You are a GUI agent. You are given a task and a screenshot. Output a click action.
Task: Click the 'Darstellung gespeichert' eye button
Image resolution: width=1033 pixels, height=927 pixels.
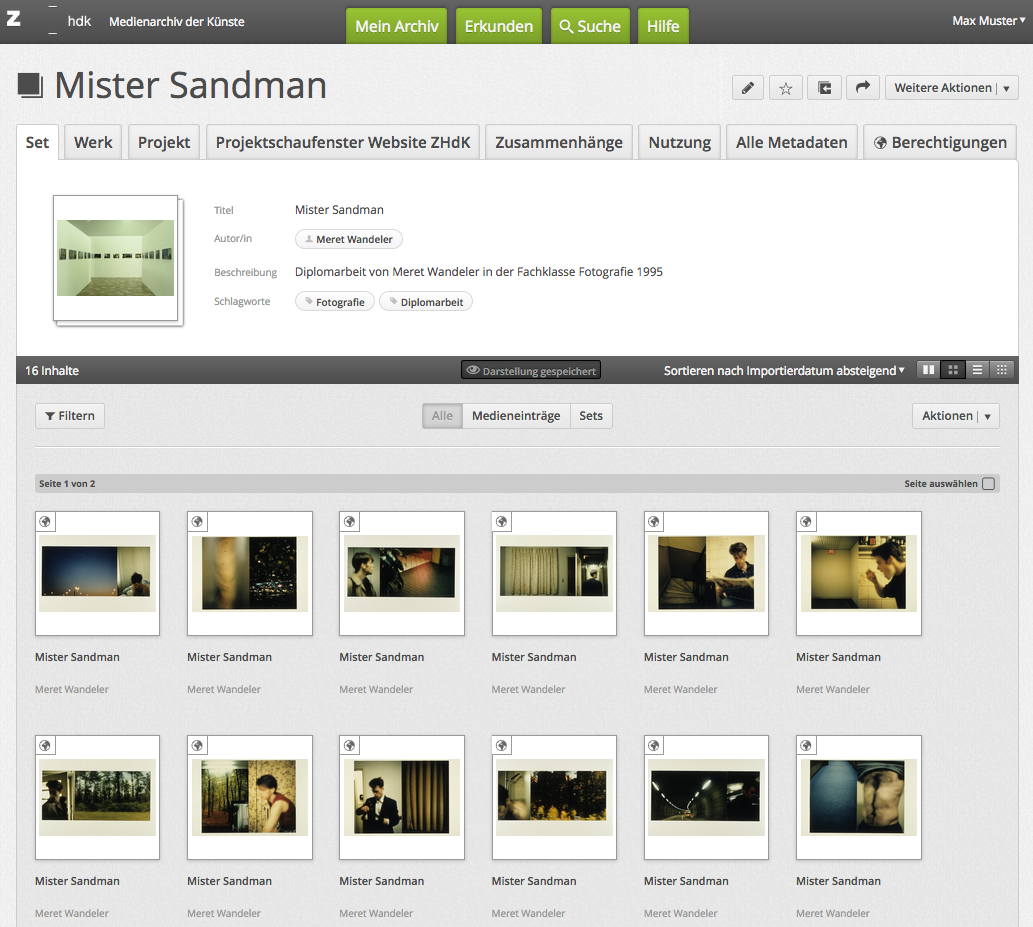531,370
